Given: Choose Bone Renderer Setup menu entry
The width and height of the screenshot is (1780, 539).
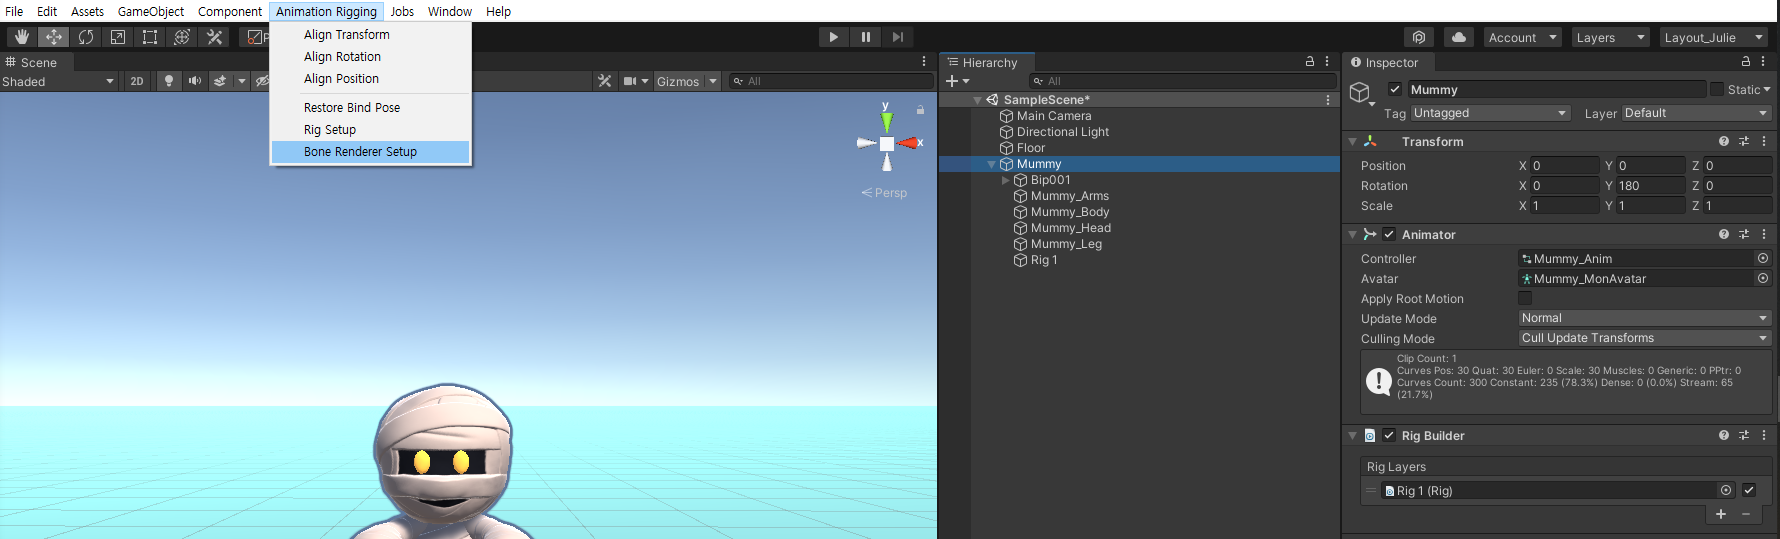Looking at the screenshot, I should point(371,151).
